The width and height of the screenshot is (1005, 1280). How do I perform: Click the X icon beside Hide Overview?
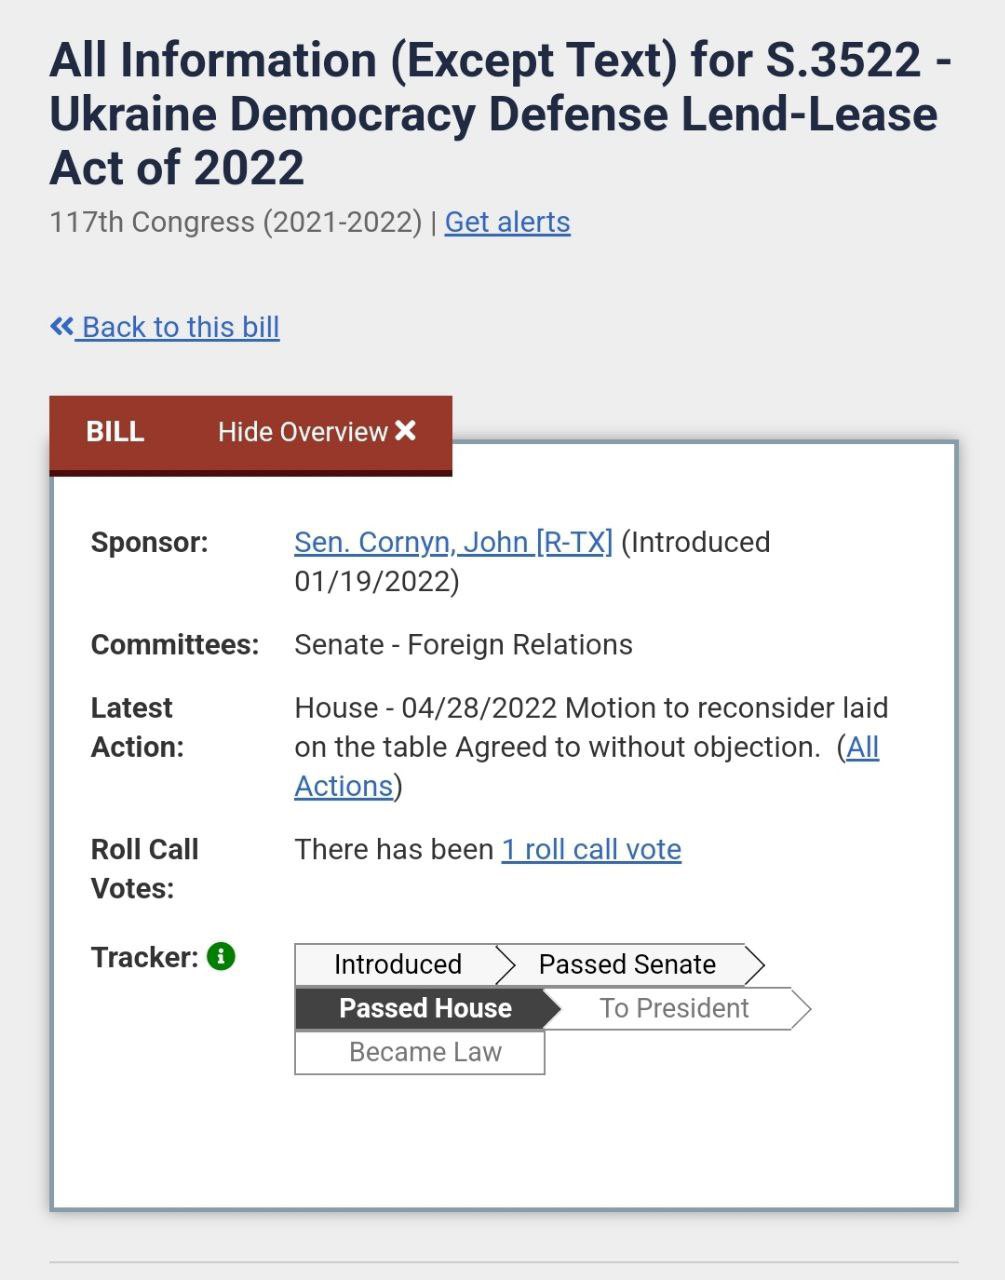pos(405,431)
